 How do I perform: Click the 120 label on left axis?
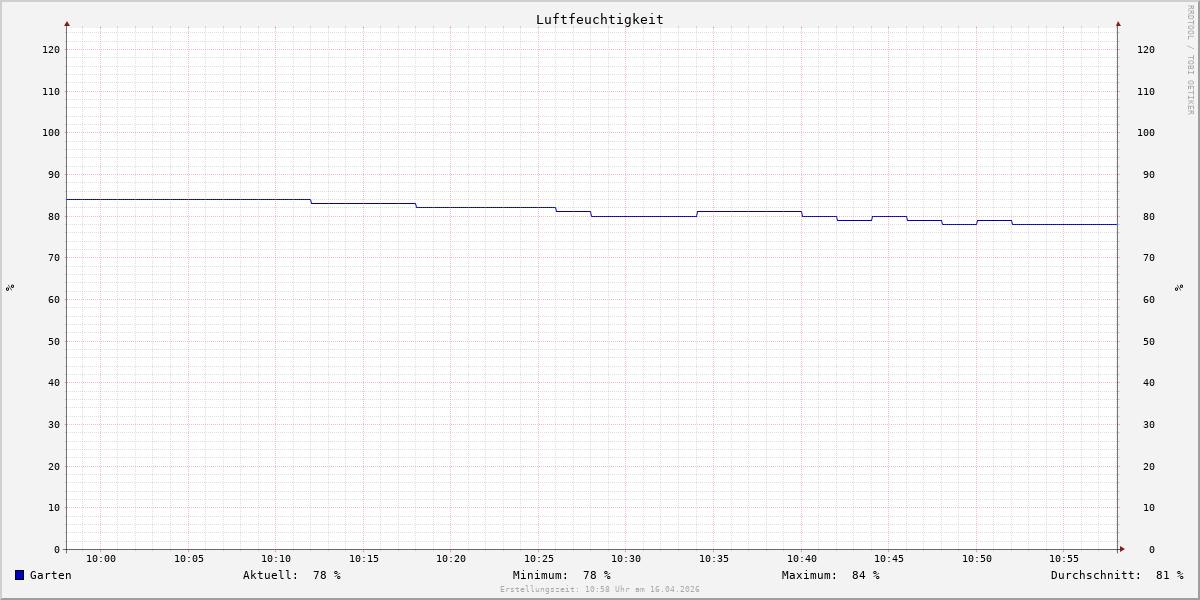point(51,49)
